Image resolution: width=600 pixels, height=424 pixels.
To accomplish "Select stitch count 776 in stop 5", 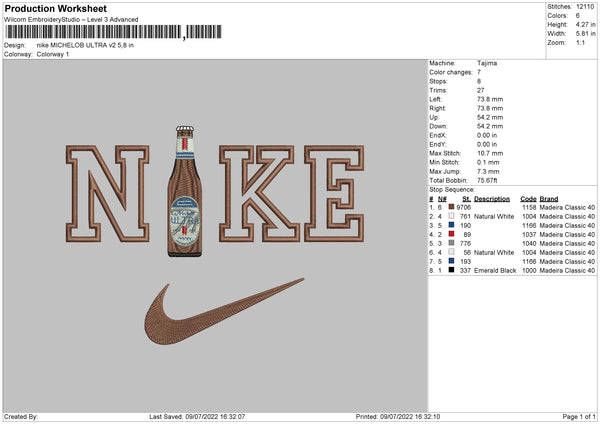I will [465, 243].
